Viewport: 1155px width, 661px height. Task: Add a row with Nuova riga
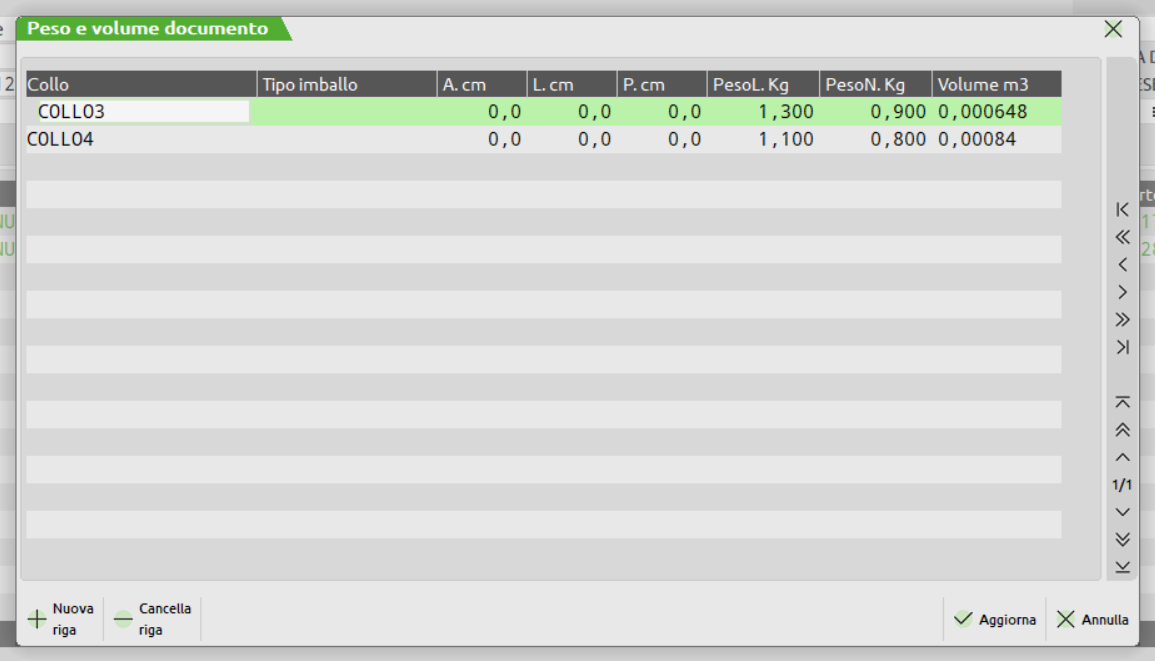[61, 619]
